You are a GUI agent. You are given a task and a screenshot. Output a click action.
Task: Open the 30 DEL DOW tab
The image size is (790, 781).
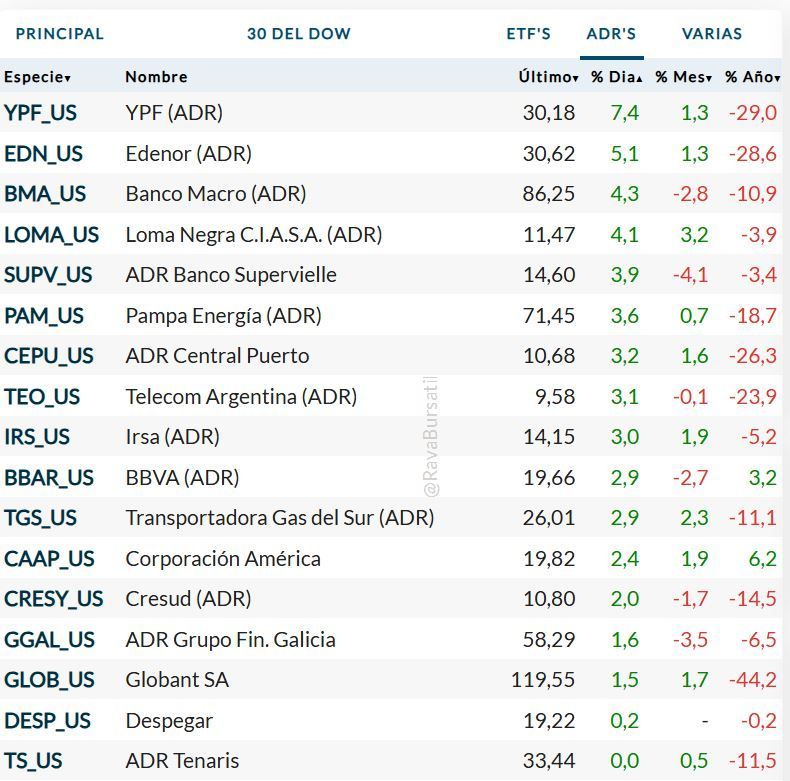click(299, 34)
